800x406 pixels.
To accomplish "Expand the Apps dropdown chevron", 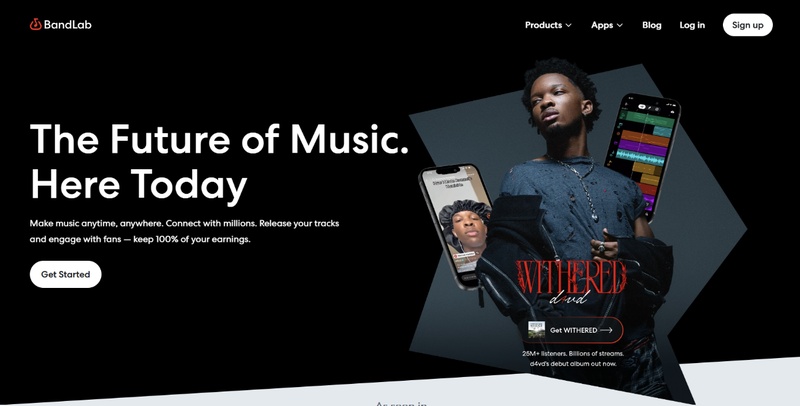I will 620,25.
